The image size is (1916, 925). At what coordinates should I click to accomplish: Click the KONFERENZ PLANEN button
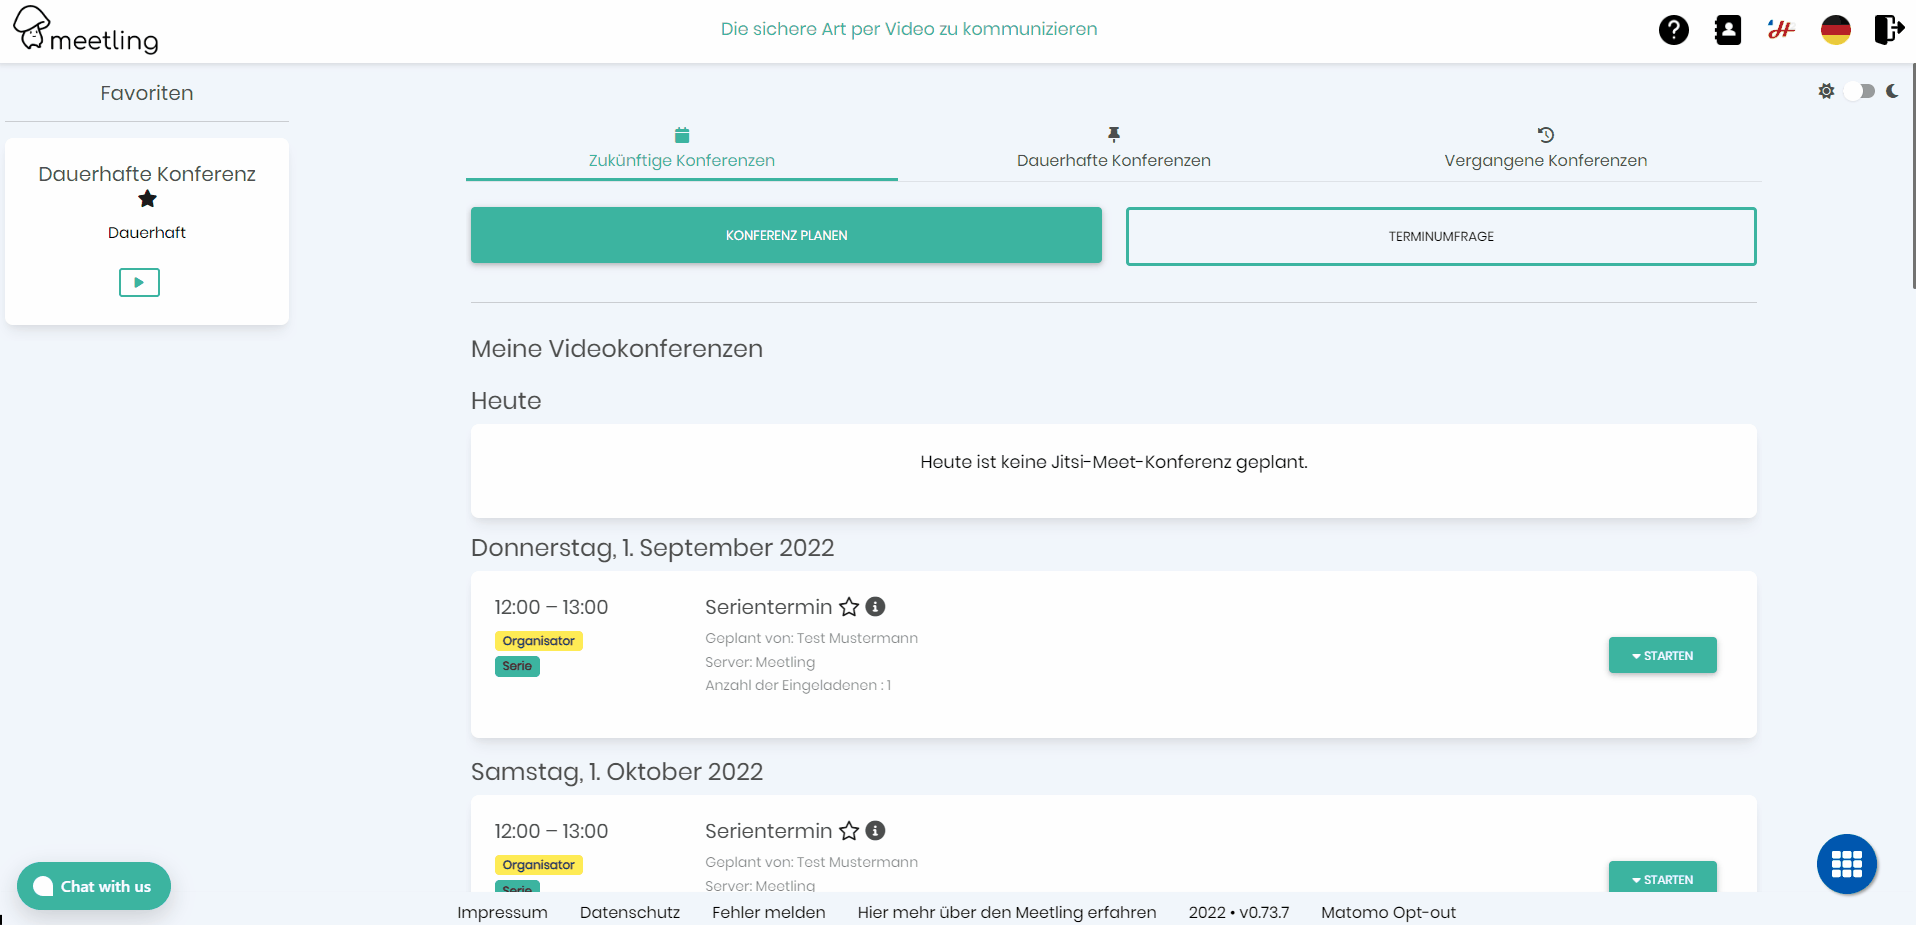[786, 235]
